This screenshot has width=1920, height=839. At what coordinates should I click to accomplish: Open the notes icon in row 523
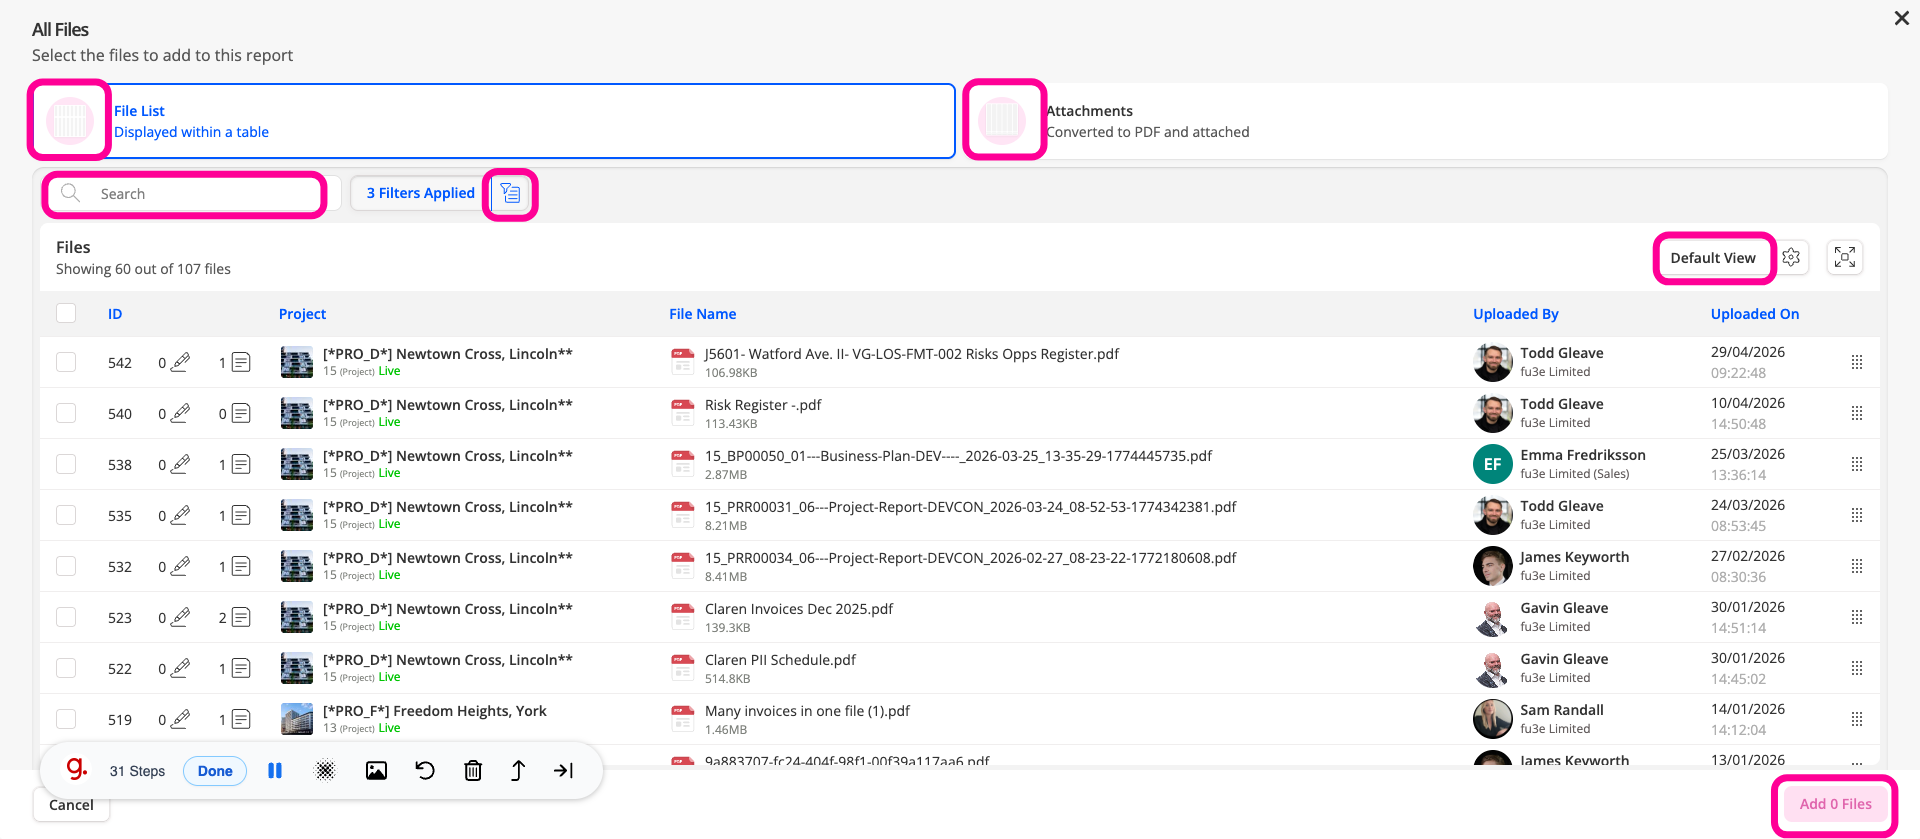(241, 617)
